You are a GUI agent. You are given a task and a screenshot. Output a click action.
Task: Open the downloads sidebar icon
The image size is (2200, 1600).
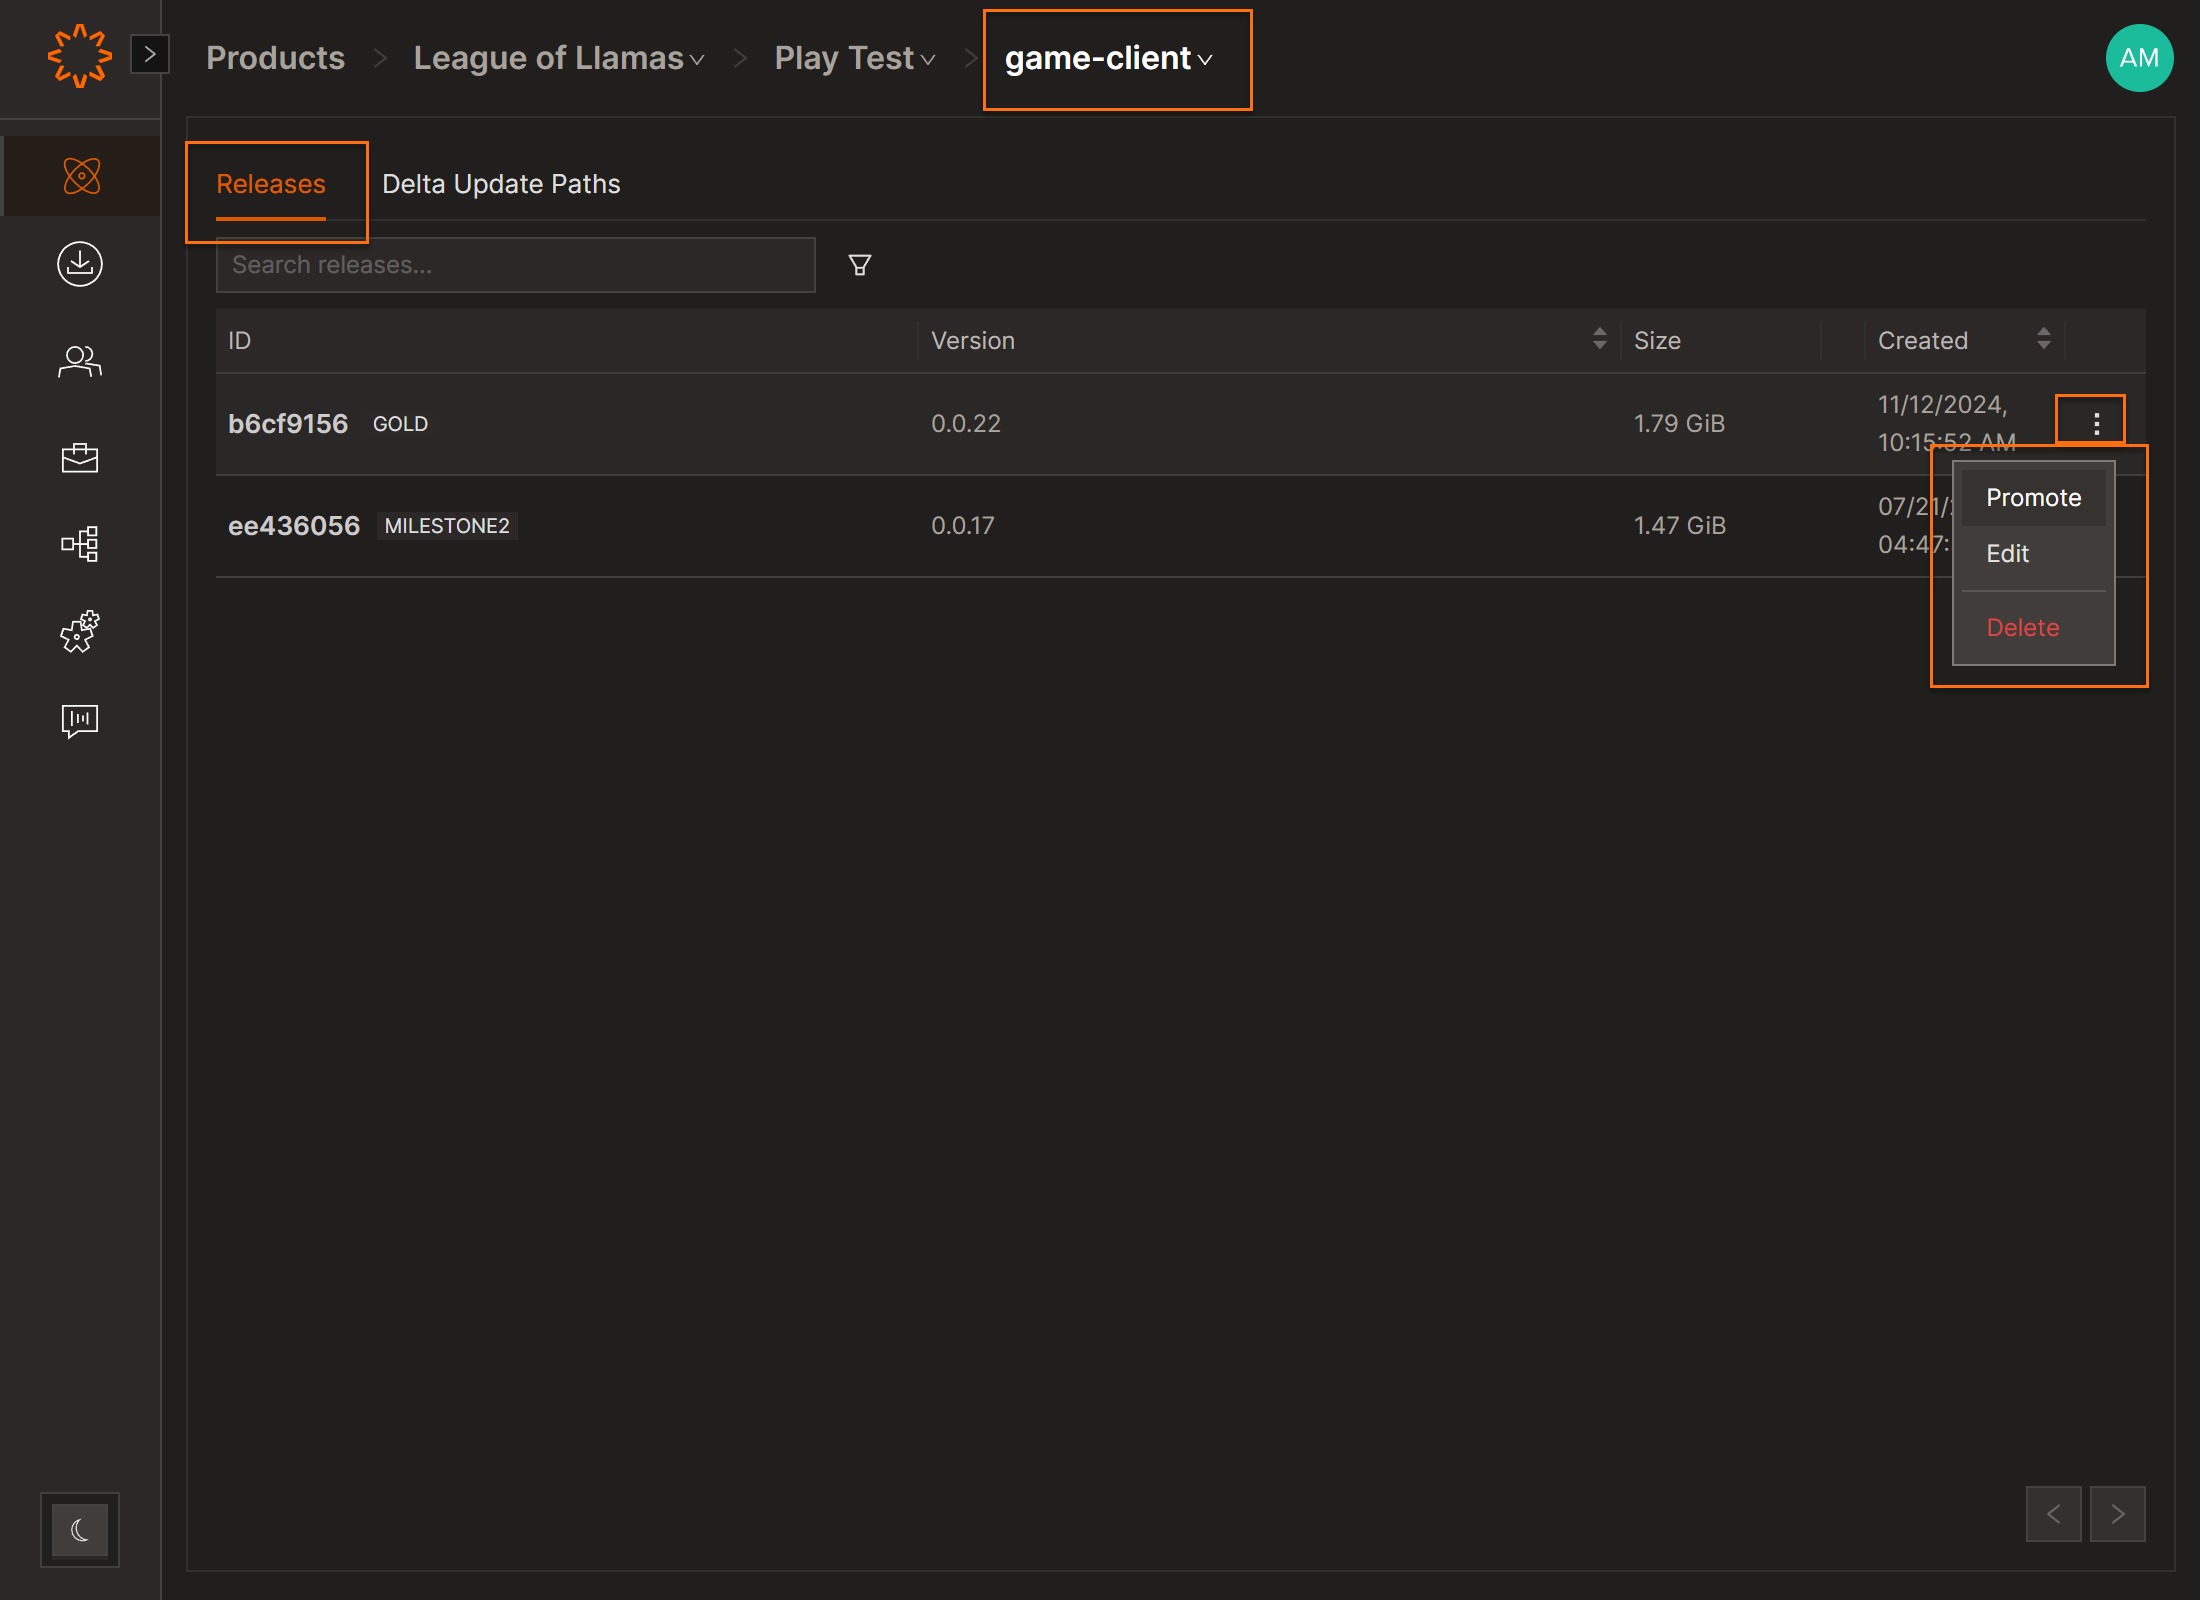tap(80, 264)
